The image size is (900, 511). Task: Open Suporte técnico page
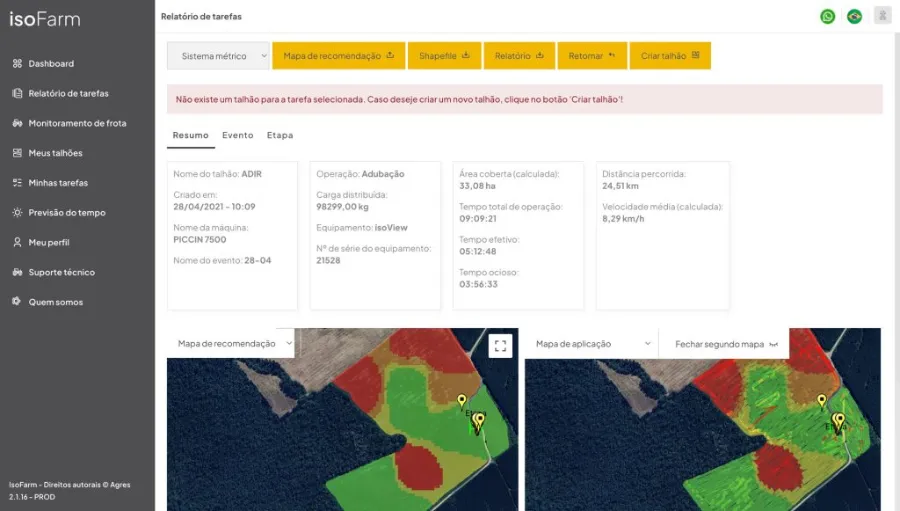click(x=61, y=272)
